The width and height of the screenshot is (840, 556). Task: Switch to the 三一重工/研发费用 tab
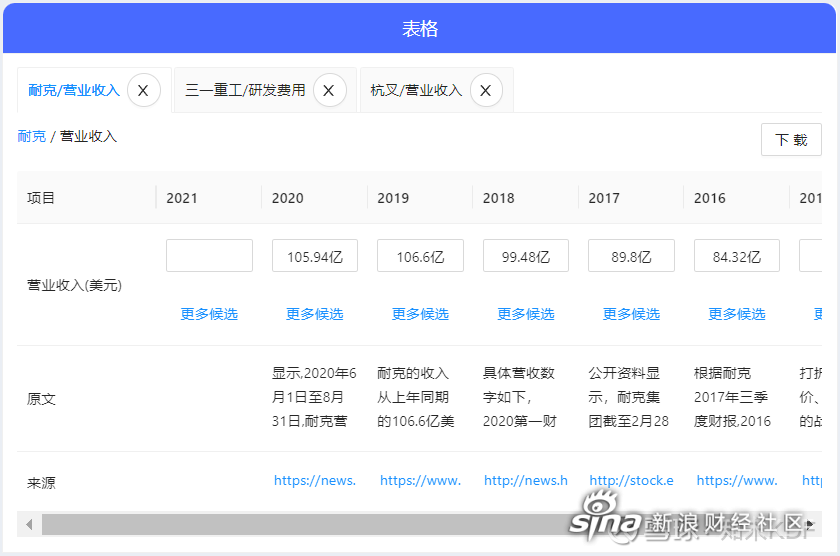coord(245,90)
